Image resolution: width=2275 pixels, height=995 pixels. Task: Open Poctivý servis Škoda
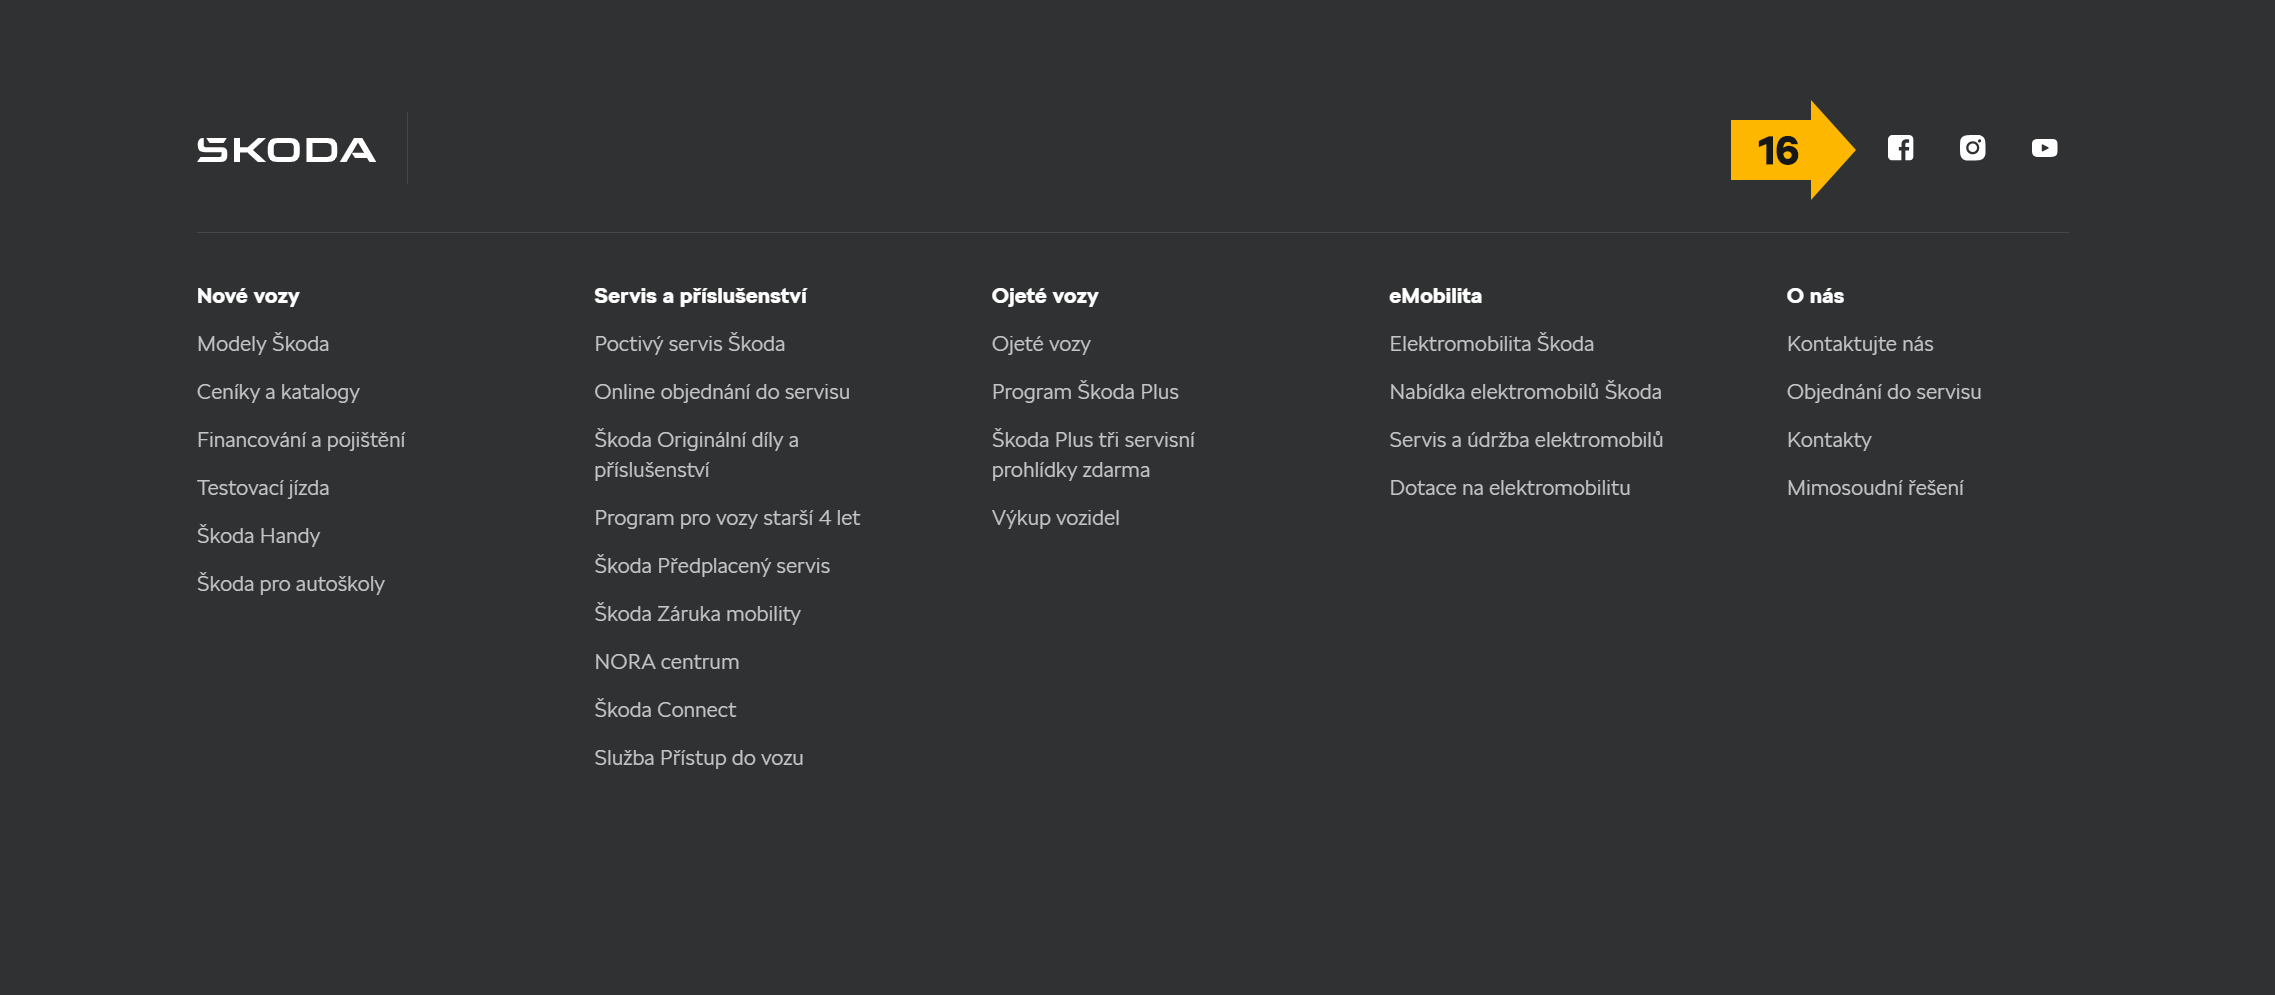click(x=689, y=344)
